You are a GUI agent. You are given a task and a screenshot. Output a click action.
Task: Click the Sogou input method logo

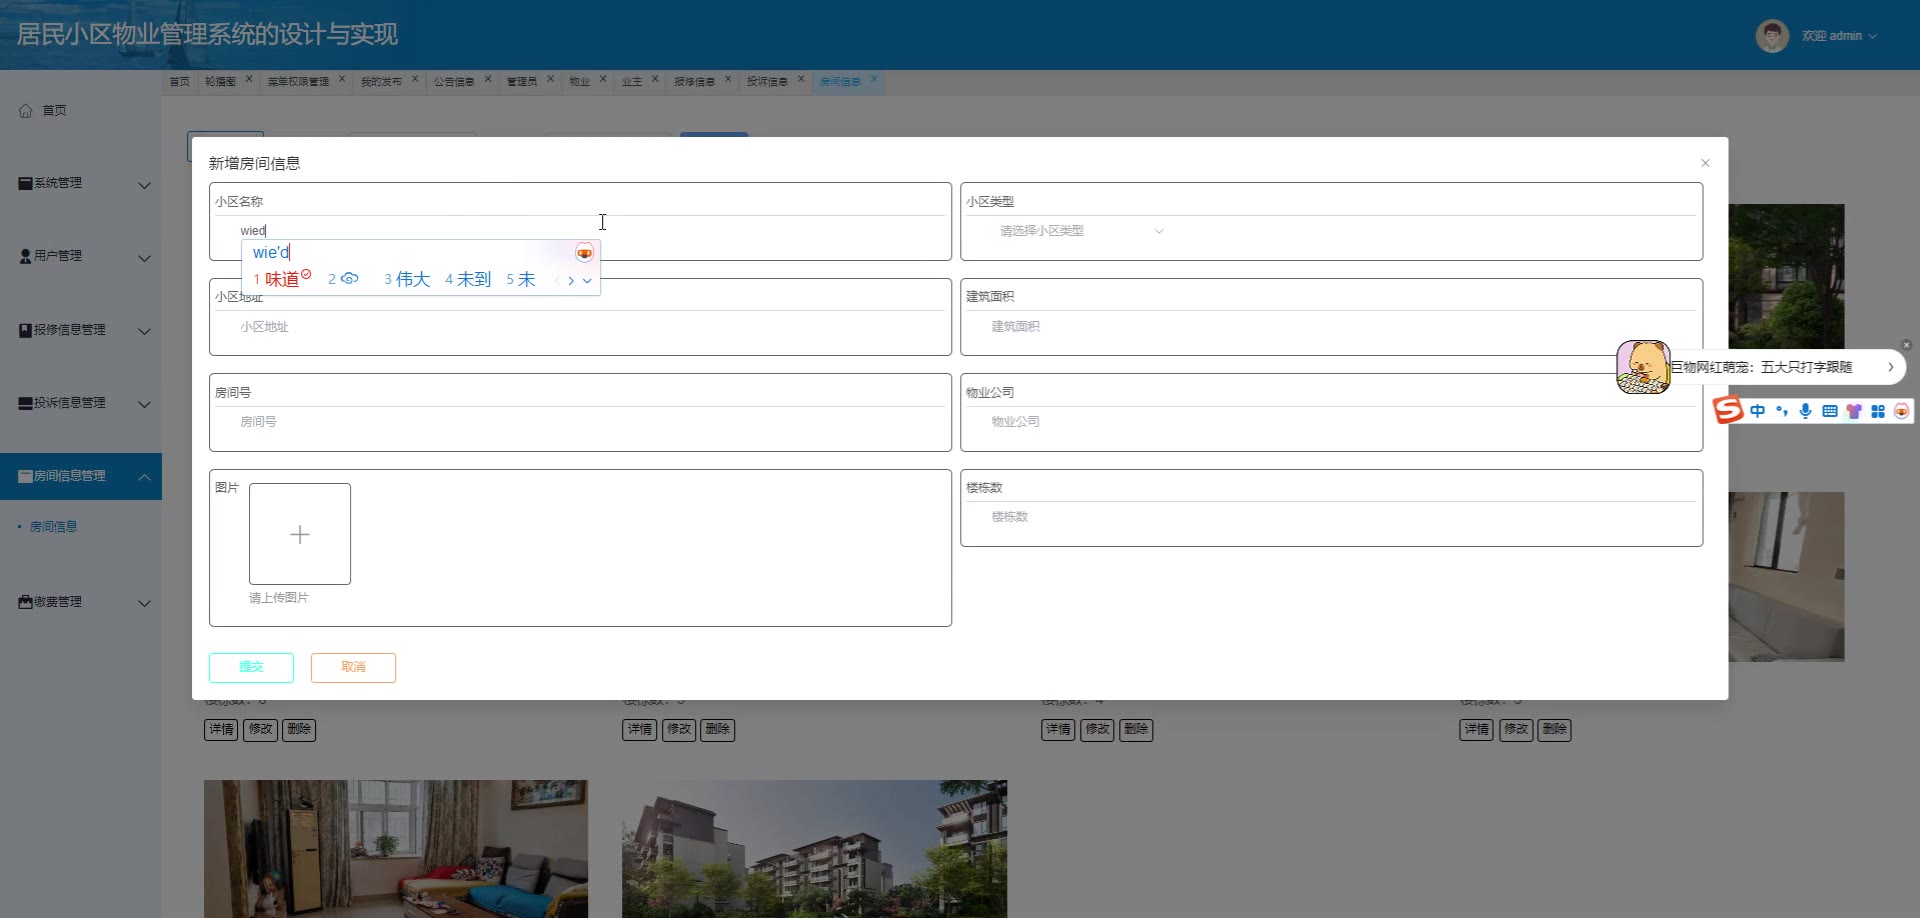[x=1728, y=410]
